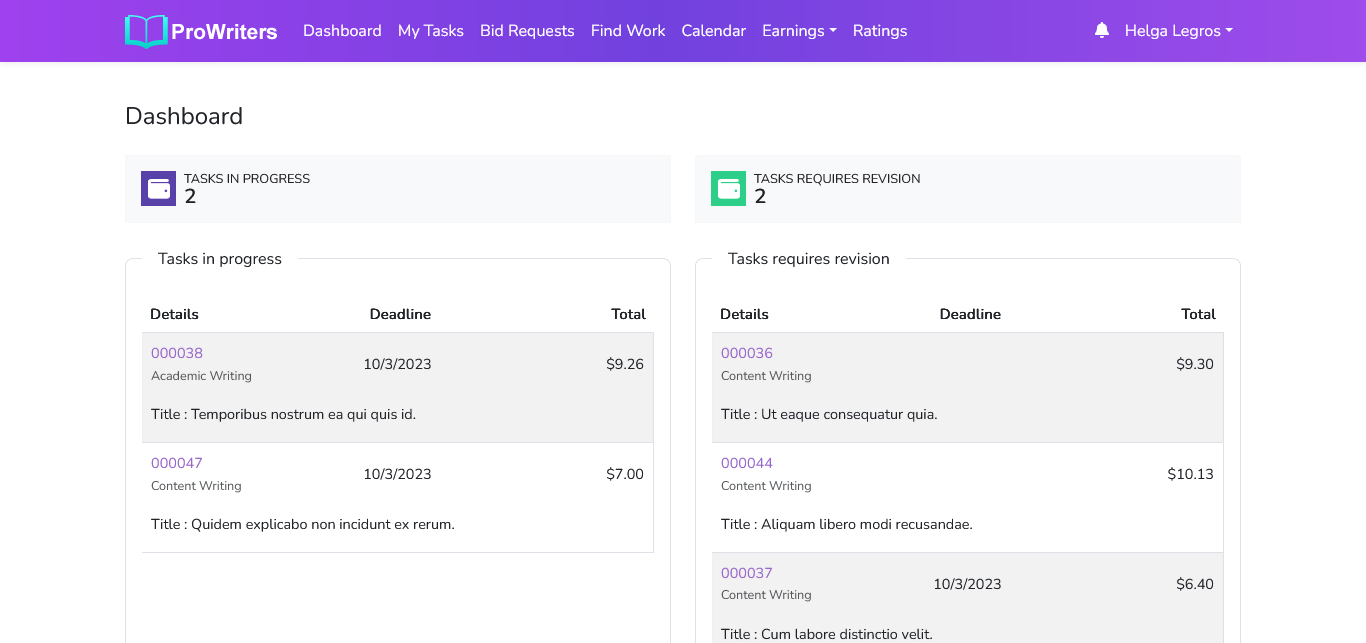The image size is (1366, 643).
Task: Open the Calendar page
Action: coord(713,31)
